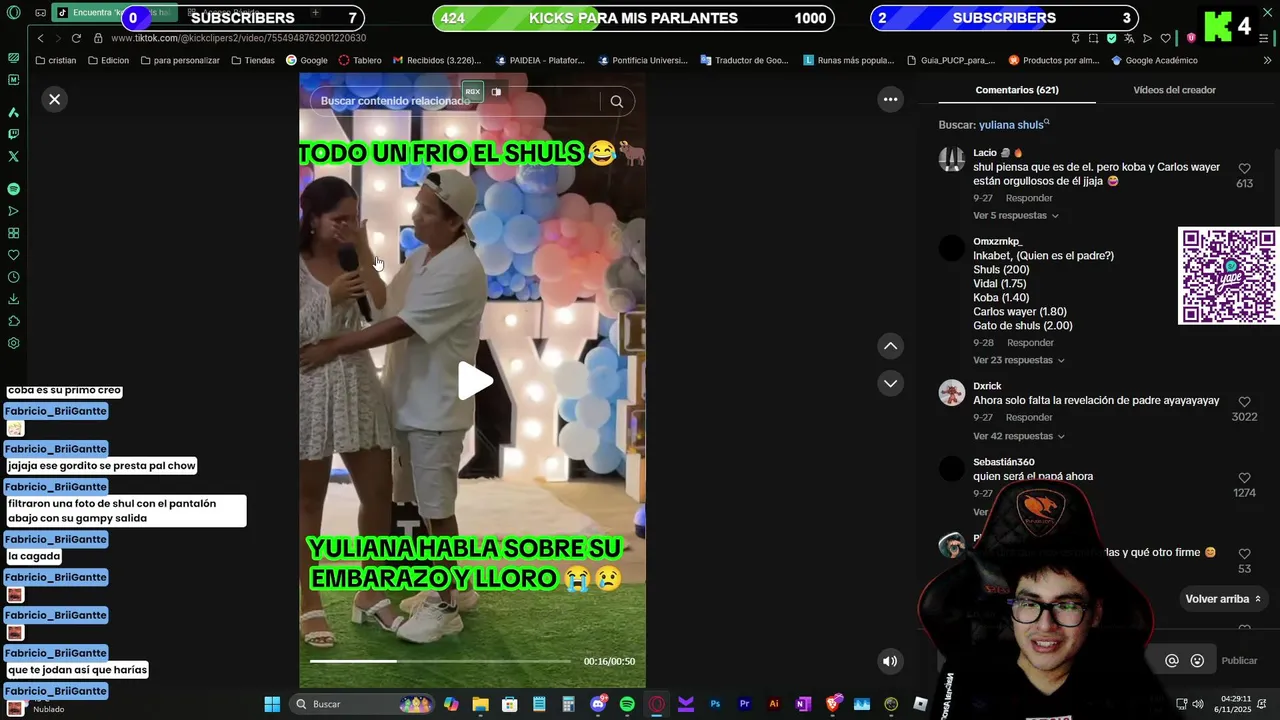
Task: Click the snapshot icon in address bar
Action: 1093,38
